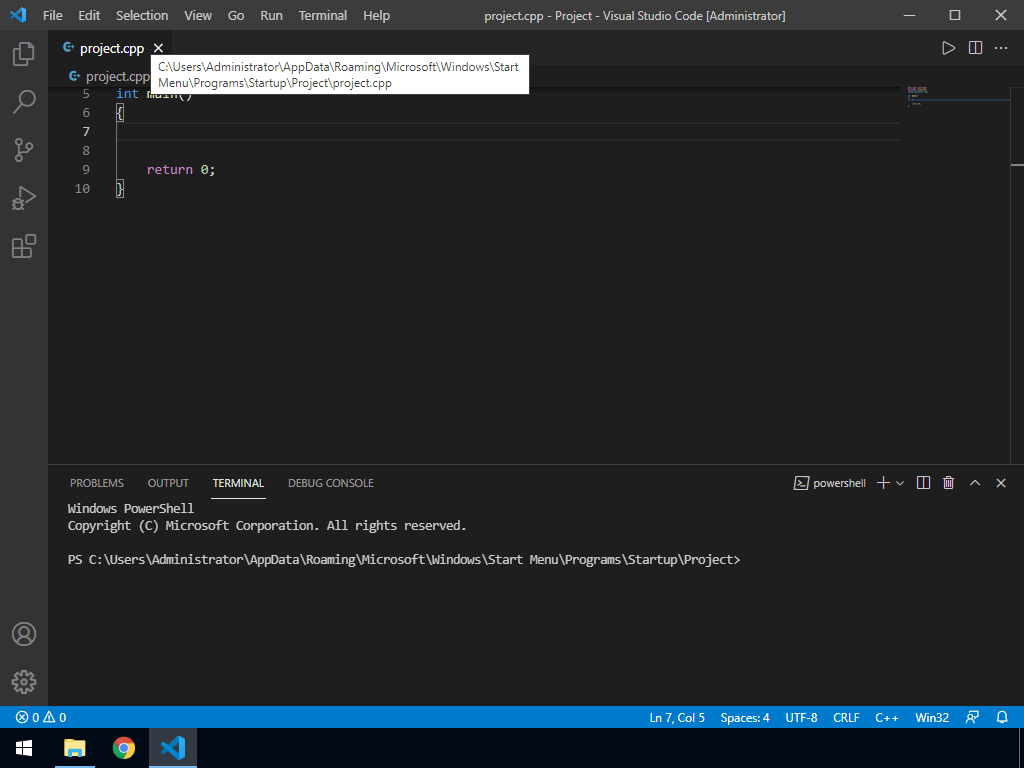Open the Manage gear settings icon

[x=24, y=682]
